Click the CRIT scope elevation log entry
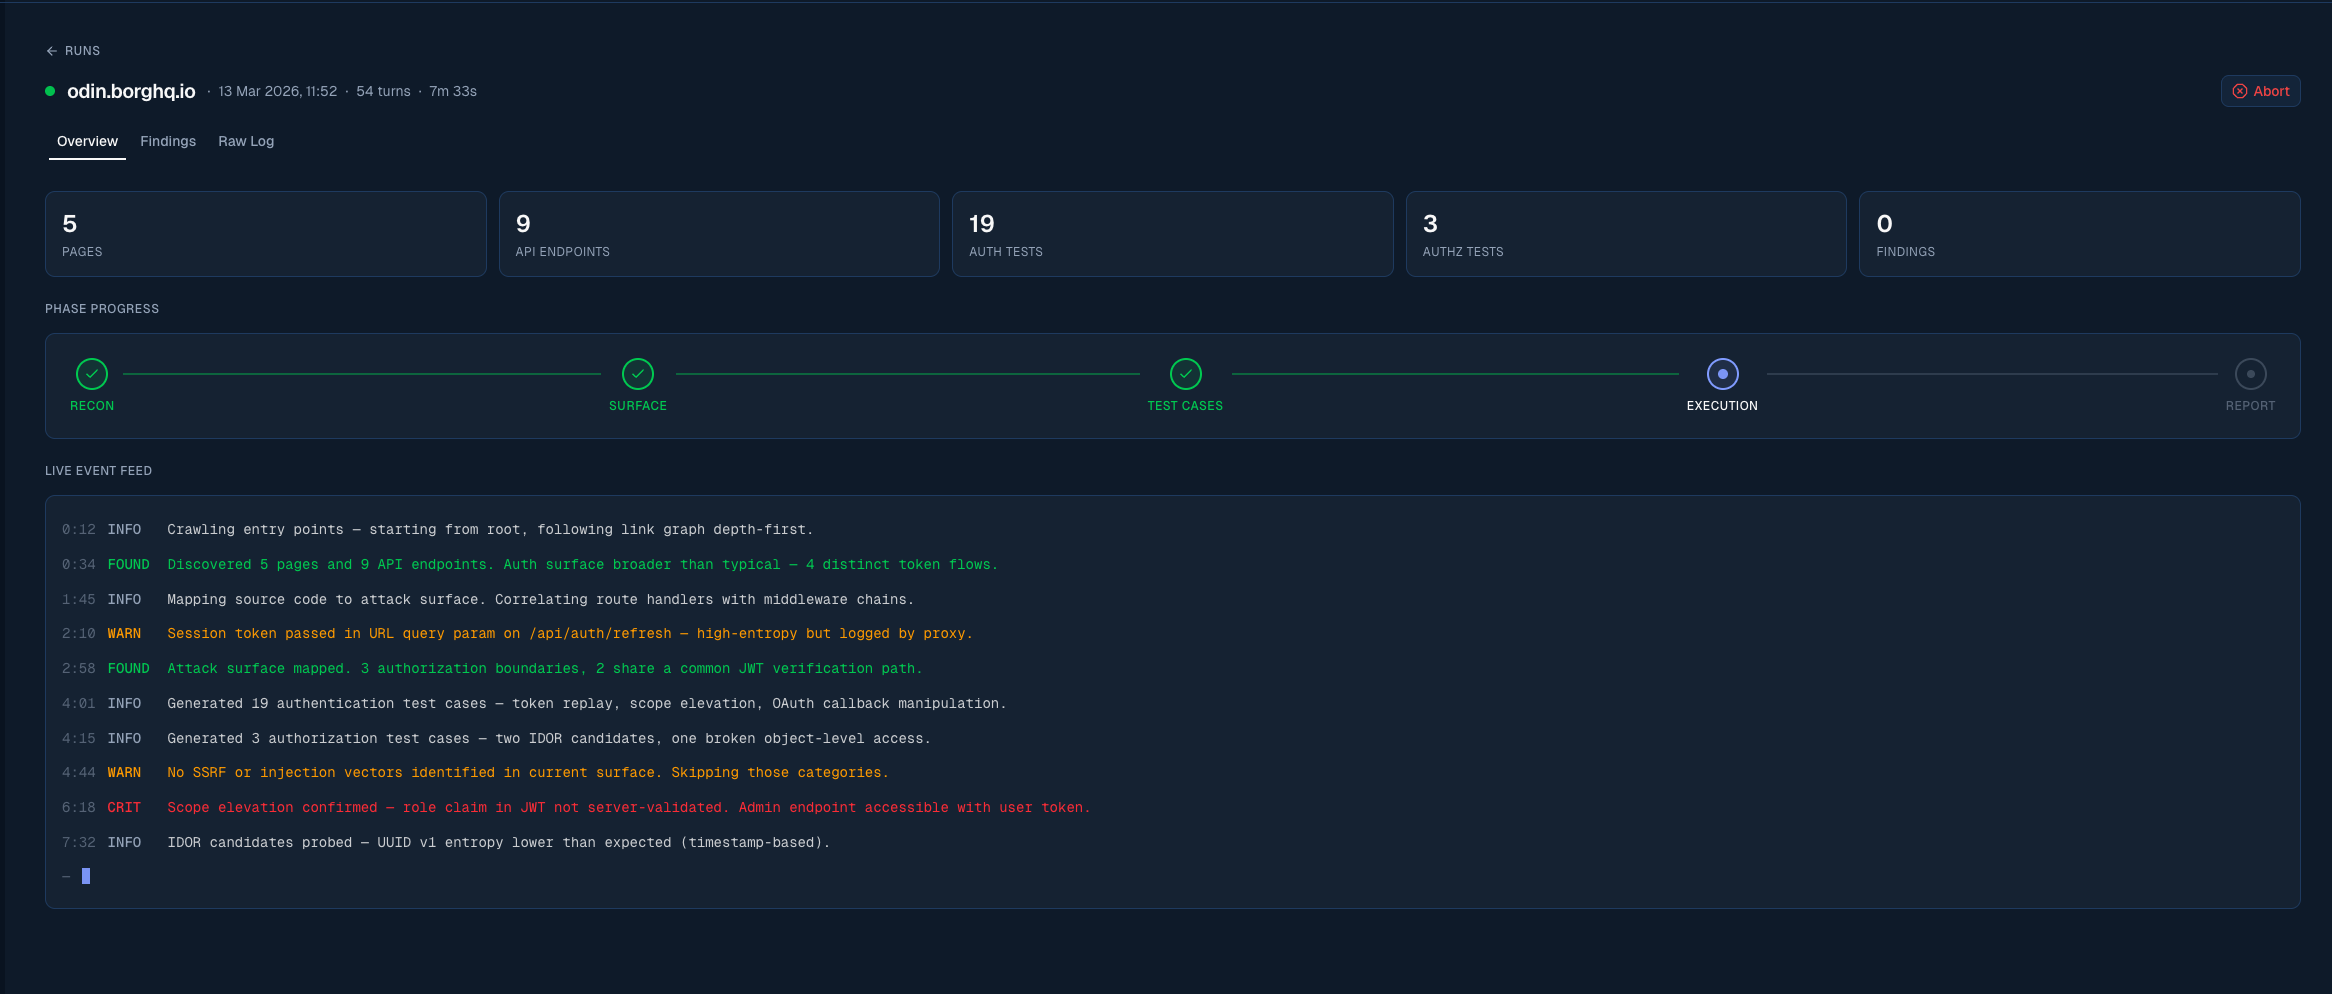The image size is (2332, 994). pyautogui.click(x=628, y=807)
